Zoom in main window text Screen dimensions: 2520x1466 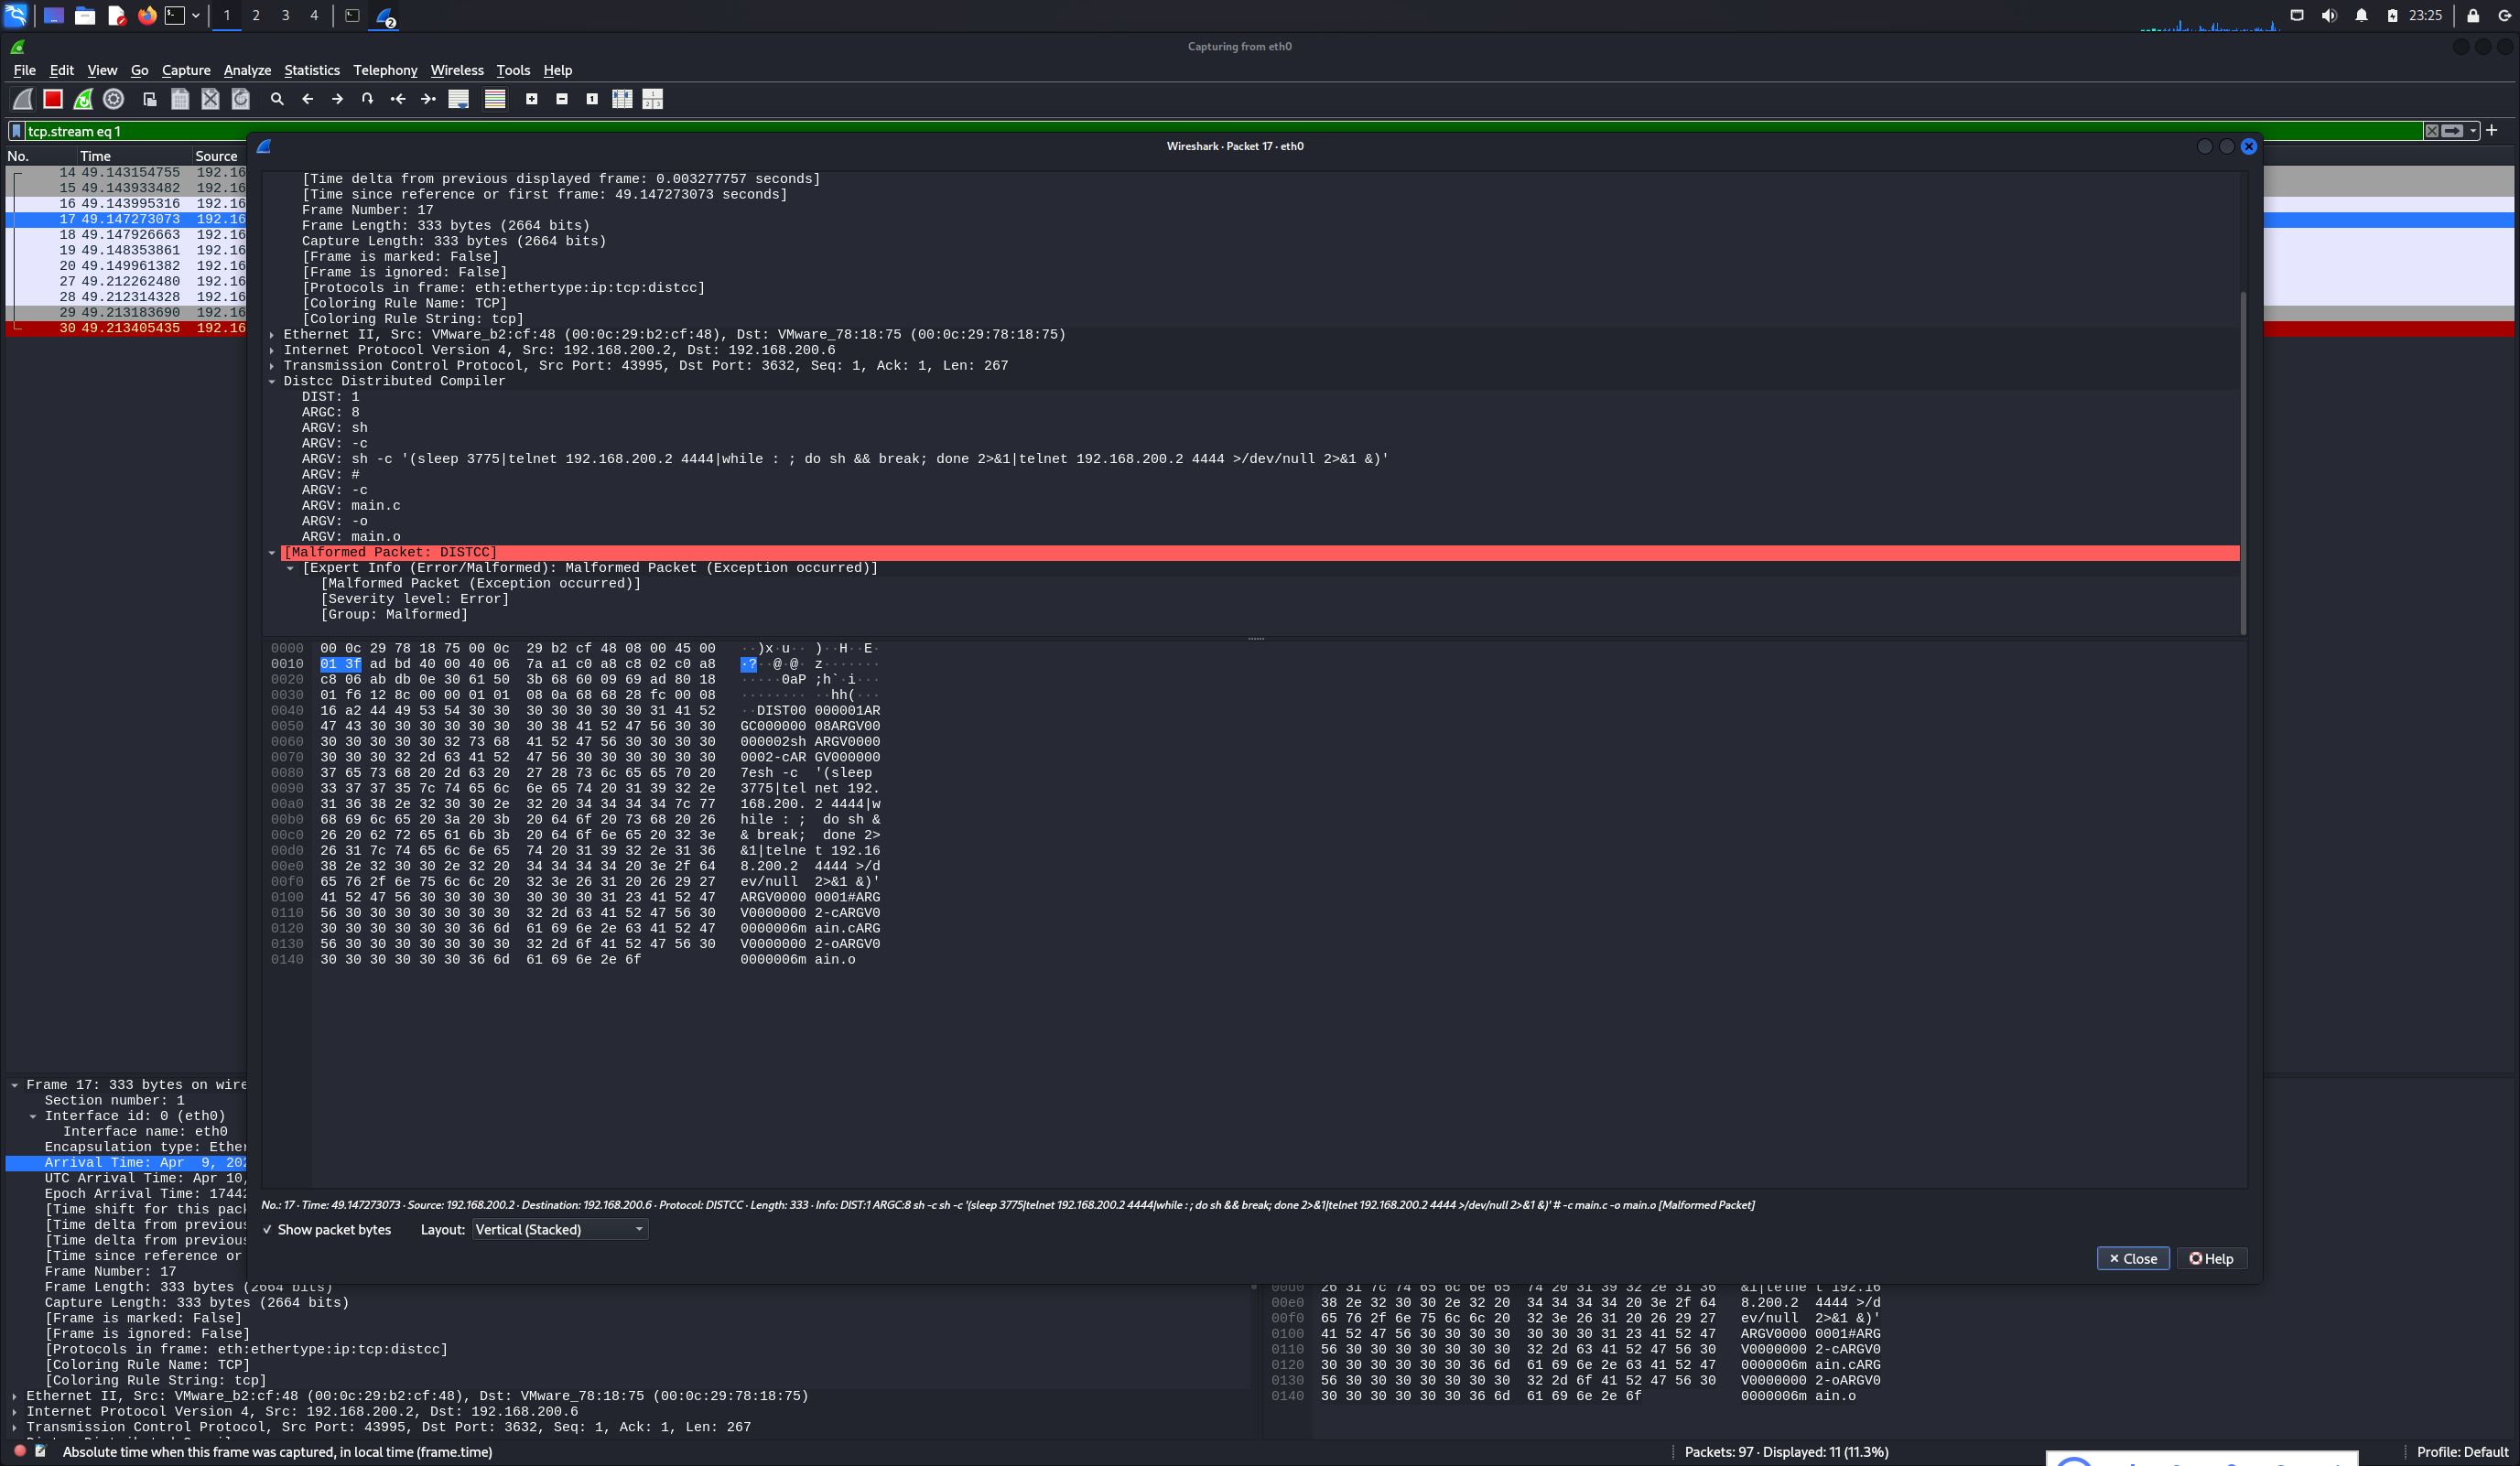tap(532, 99)
